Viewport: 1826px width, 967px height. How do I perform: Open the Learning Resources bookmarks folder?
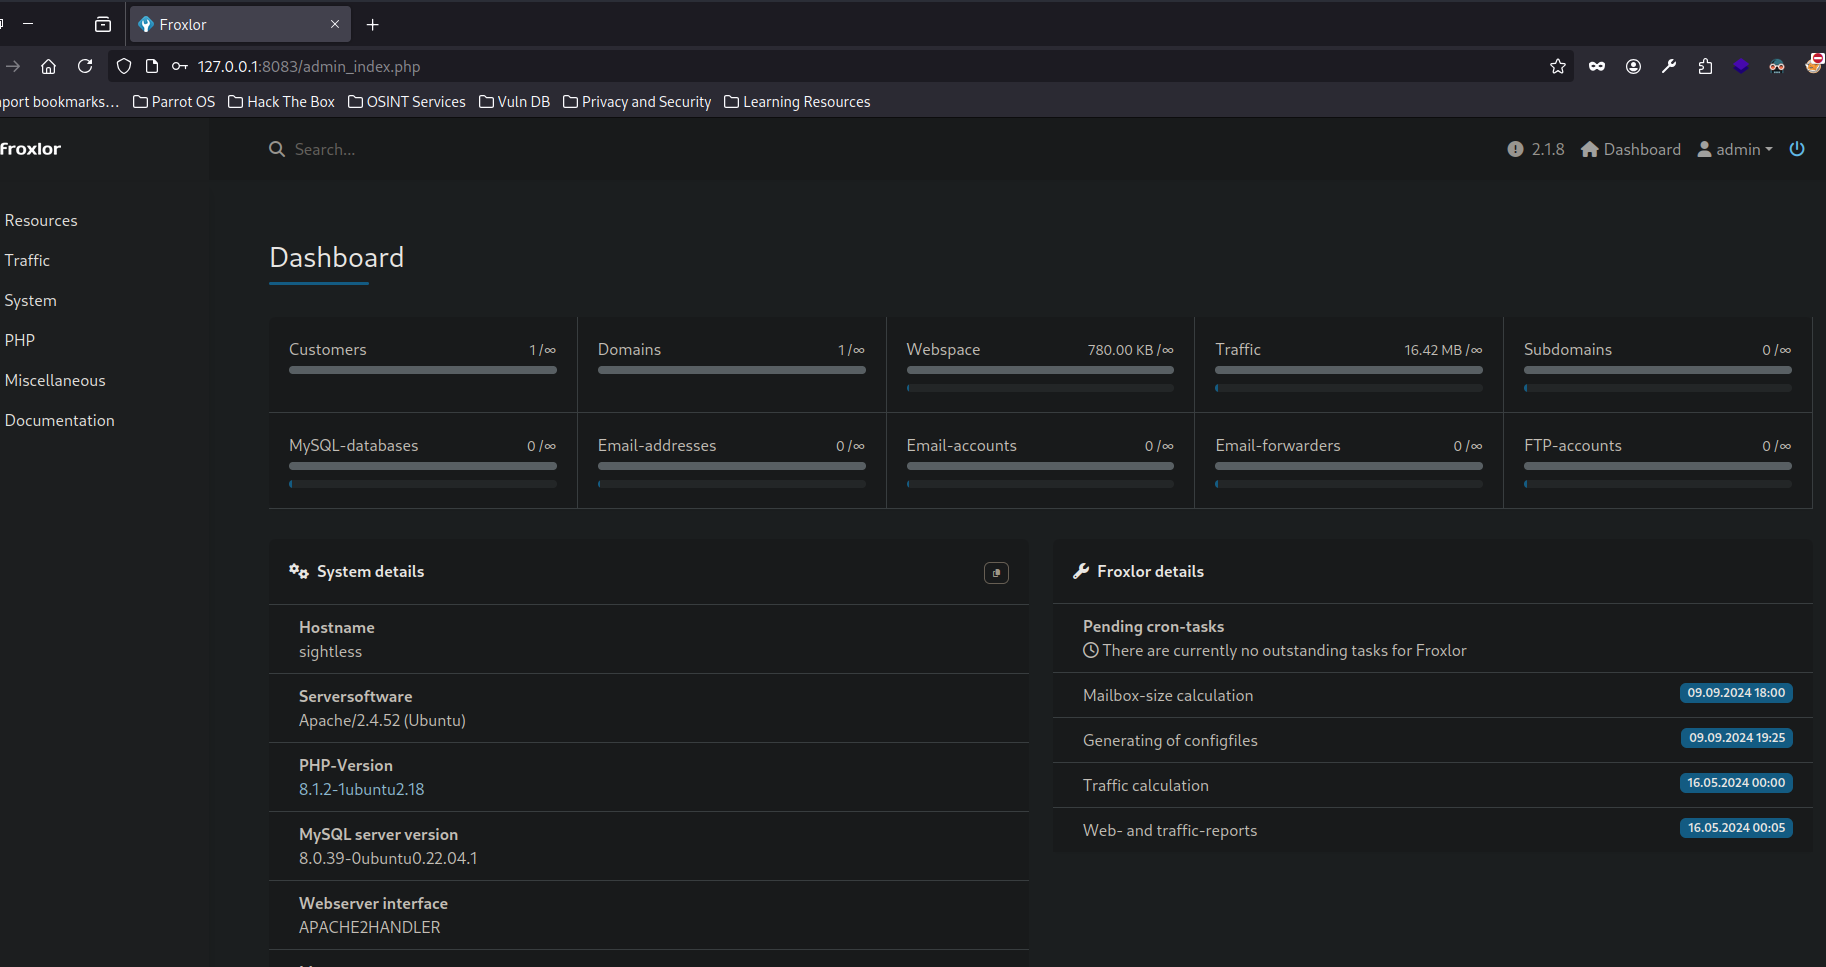pos(797,102)
